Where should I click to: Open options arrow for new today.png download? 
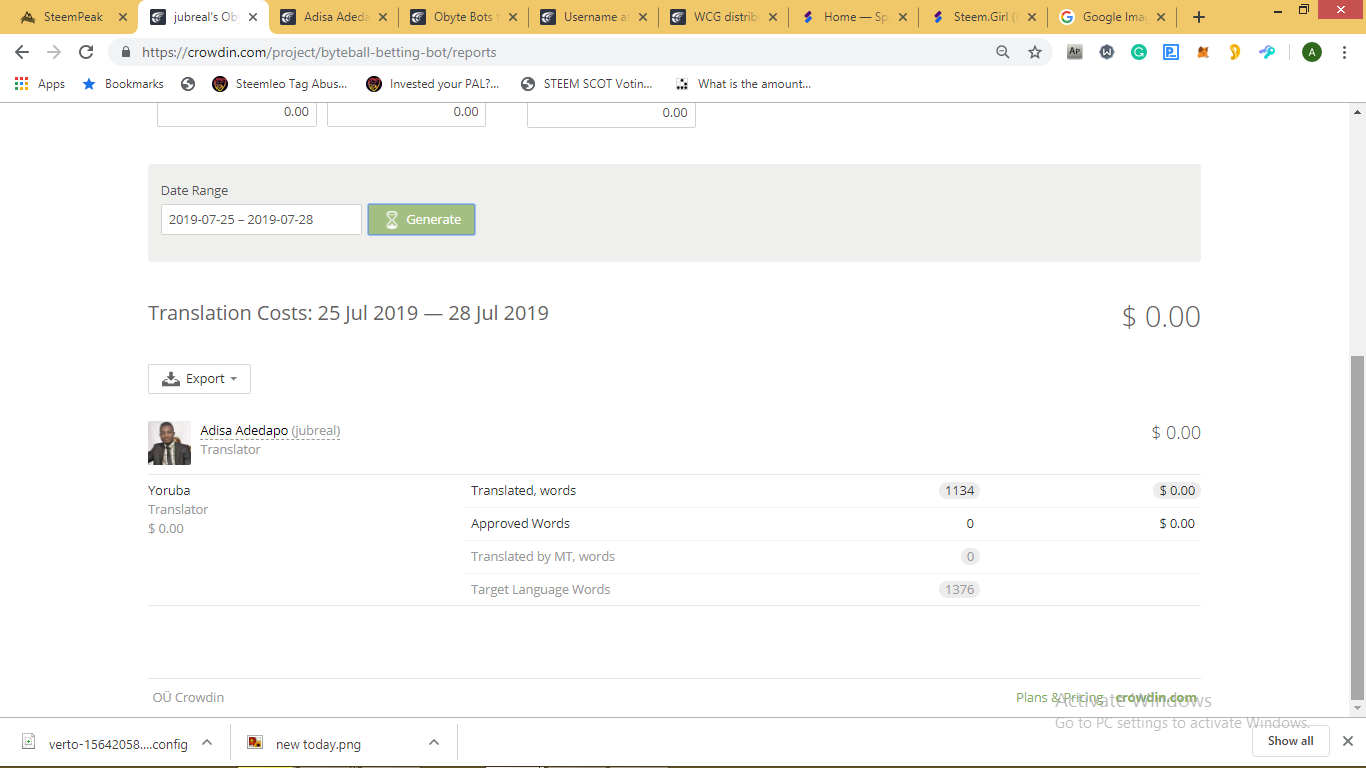pyautogui.click(x=434, y=742)
